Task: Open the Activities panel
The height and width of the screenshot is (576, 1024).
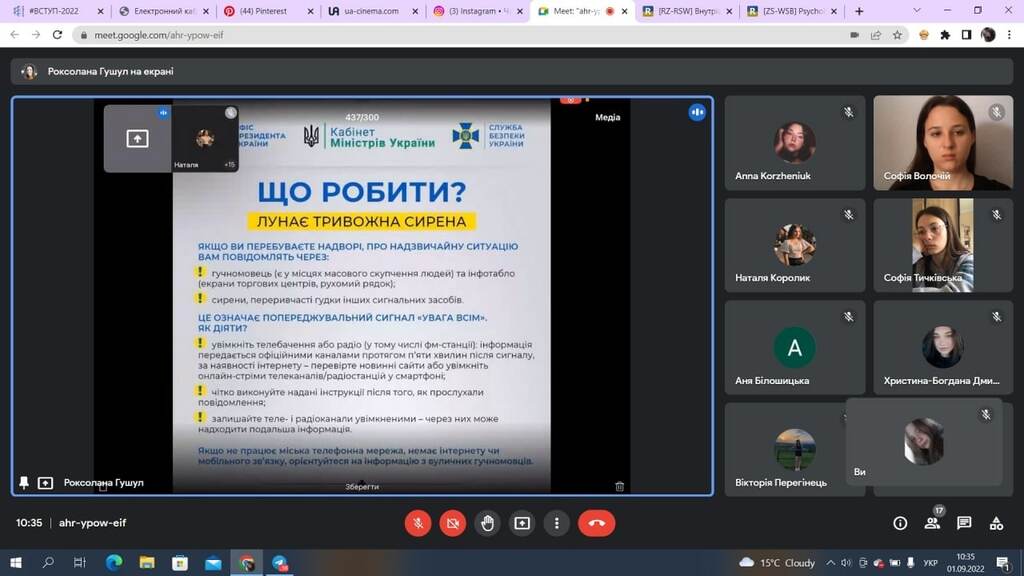Action: [996, 523]
